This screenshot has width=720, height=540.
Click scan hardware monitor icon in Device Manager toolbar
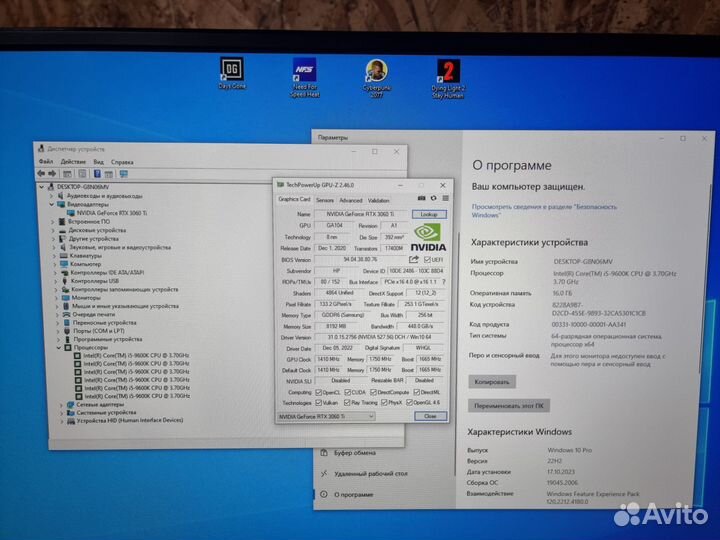[x=124, y=174]
